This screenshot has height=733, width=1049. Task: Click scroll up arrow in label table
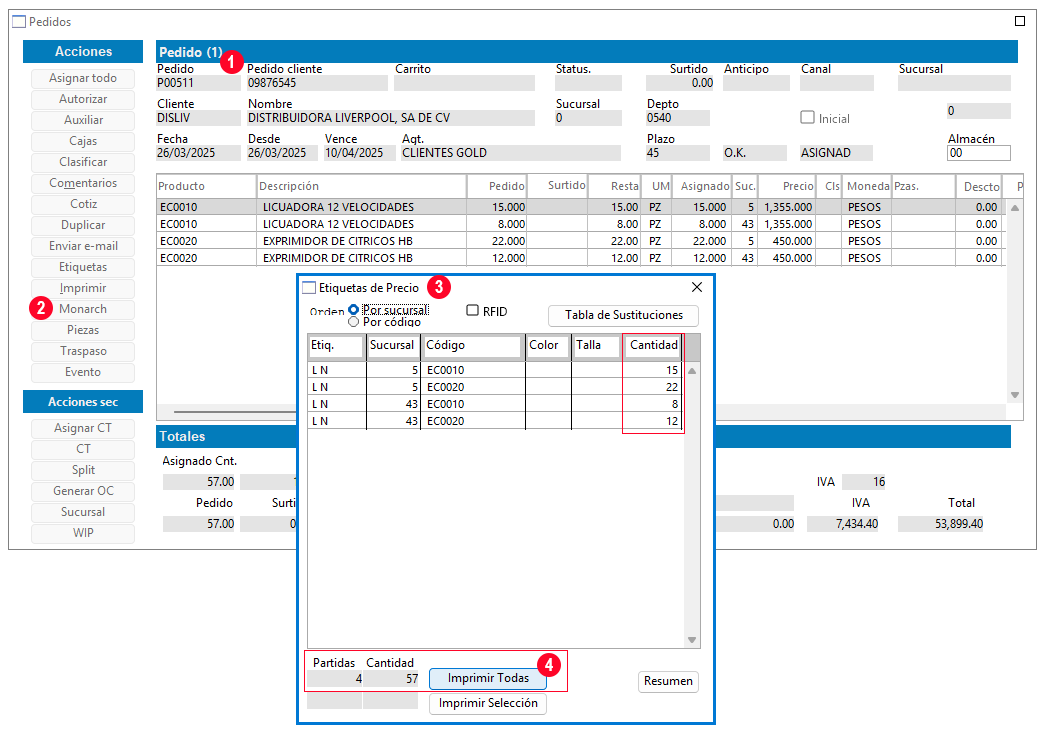pos(692,371)
